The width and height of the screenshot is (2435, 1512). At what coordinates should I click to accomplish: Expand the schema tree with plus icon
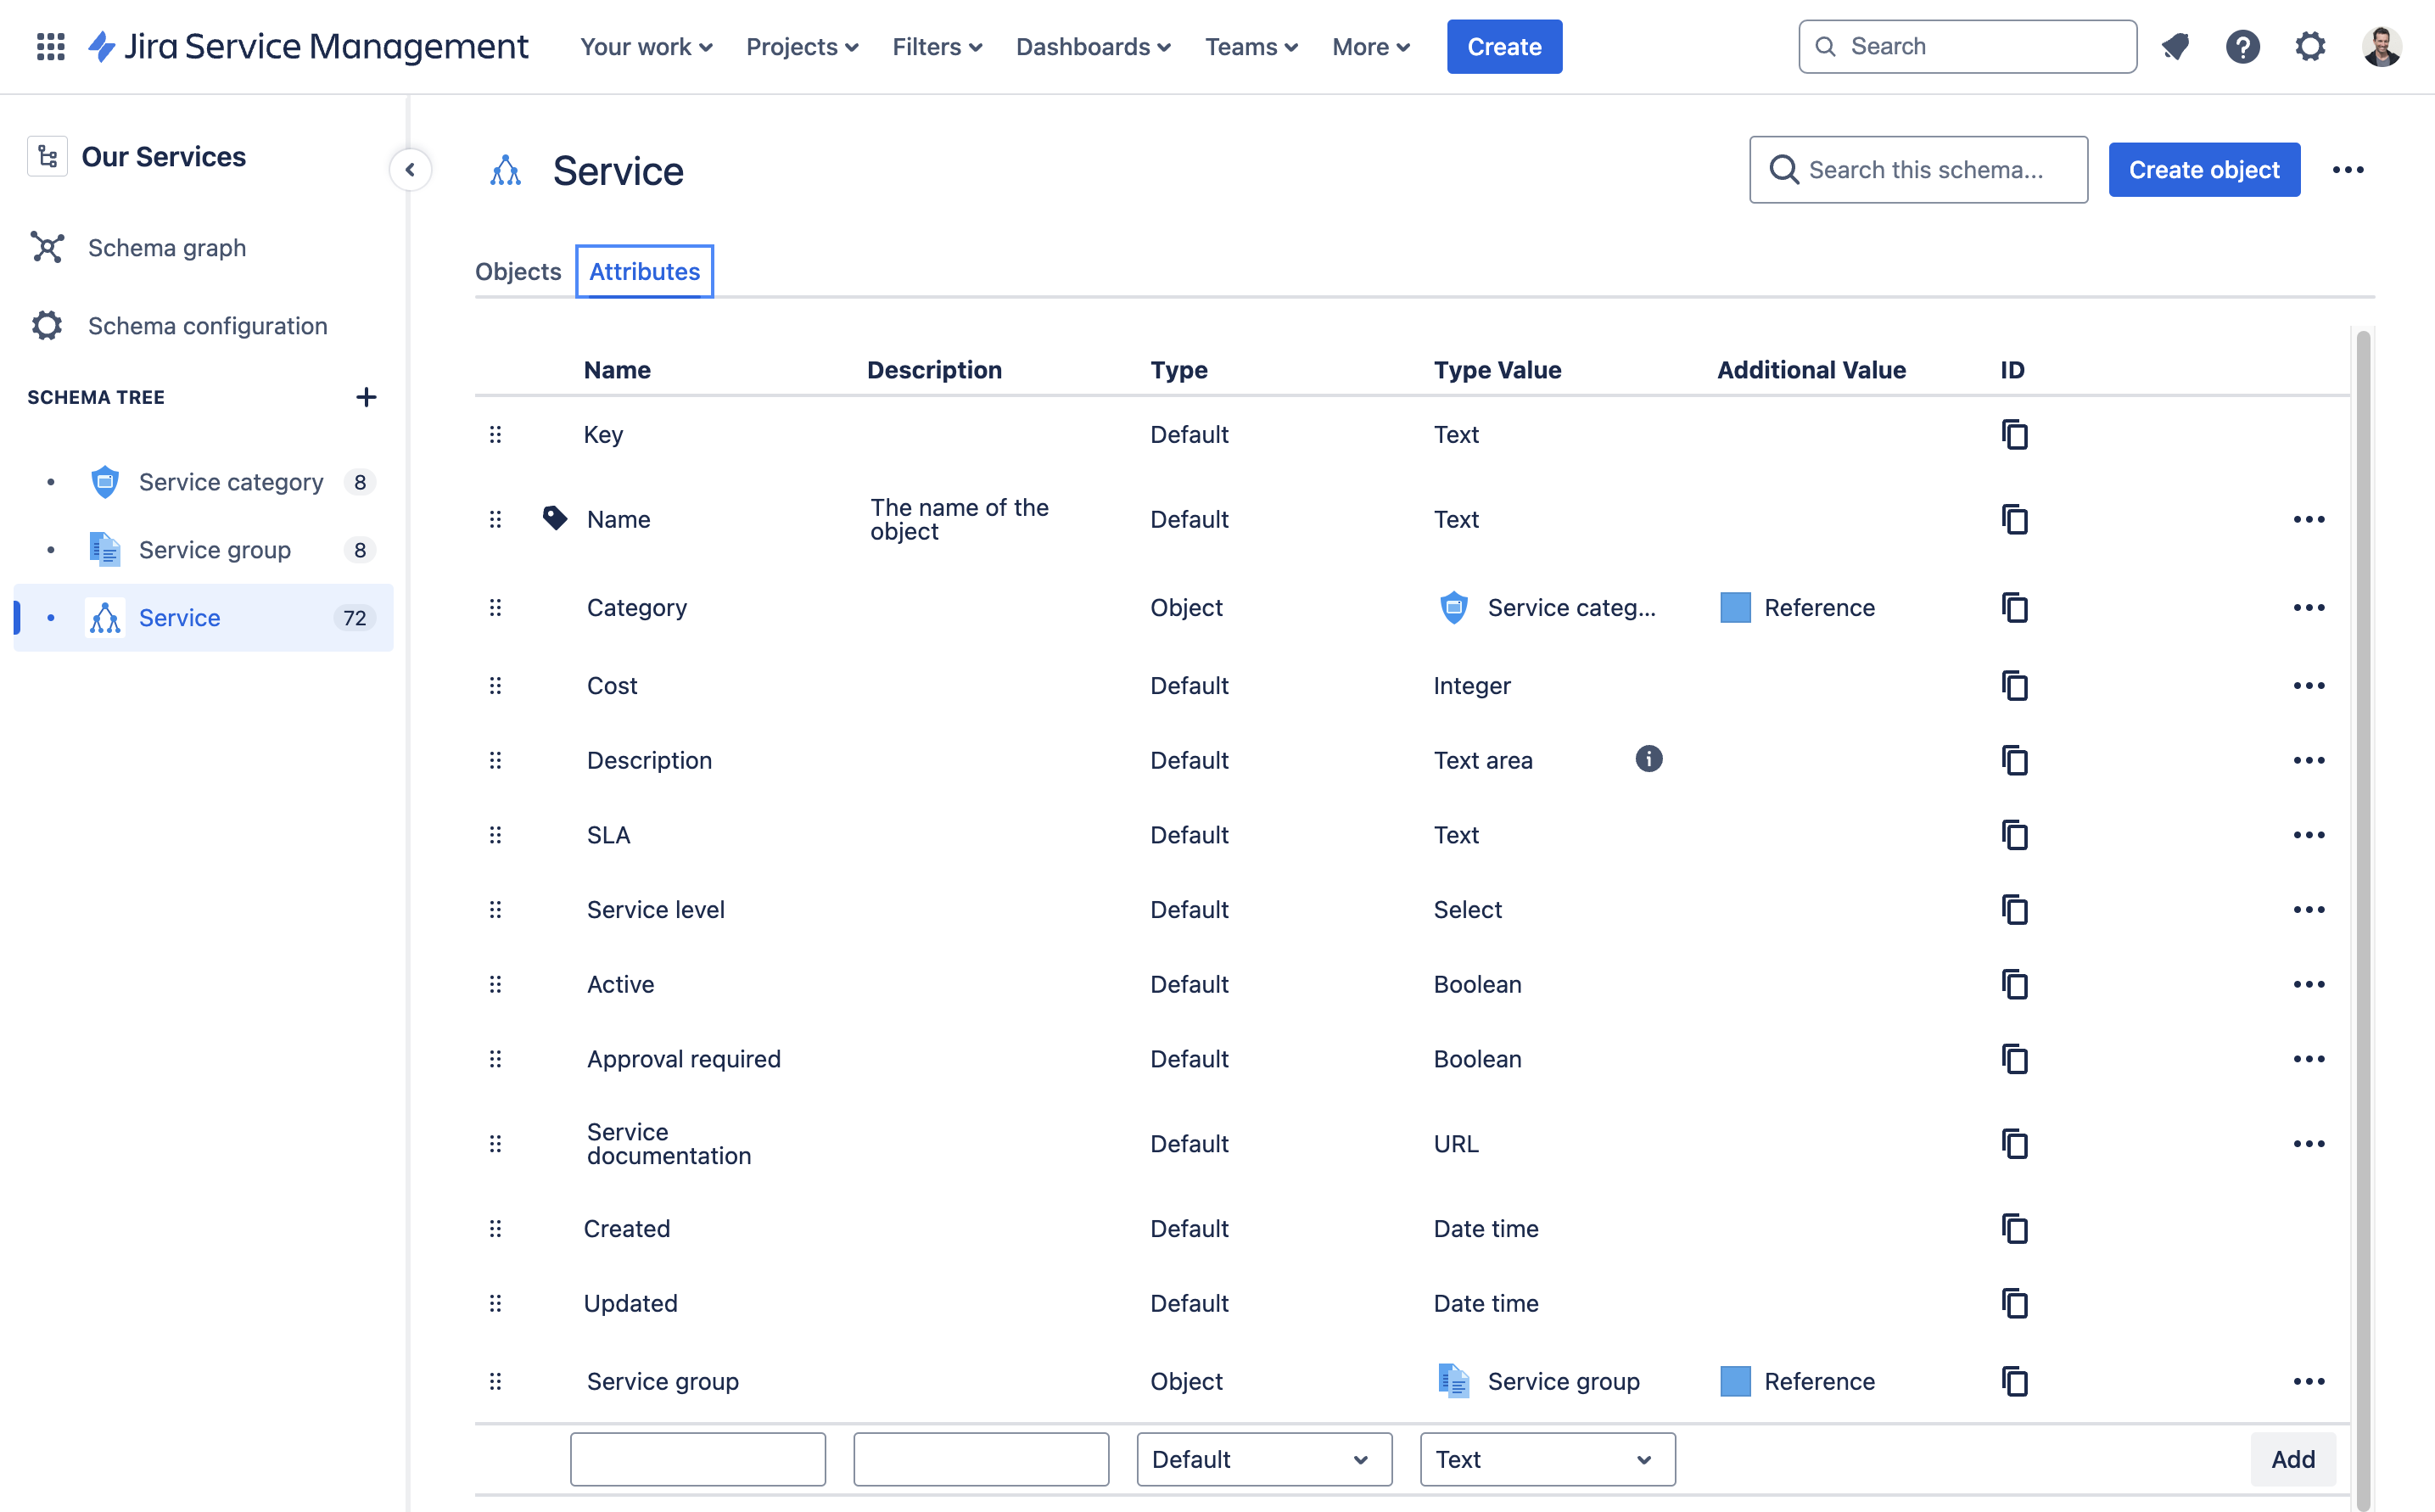coord(364,395)
